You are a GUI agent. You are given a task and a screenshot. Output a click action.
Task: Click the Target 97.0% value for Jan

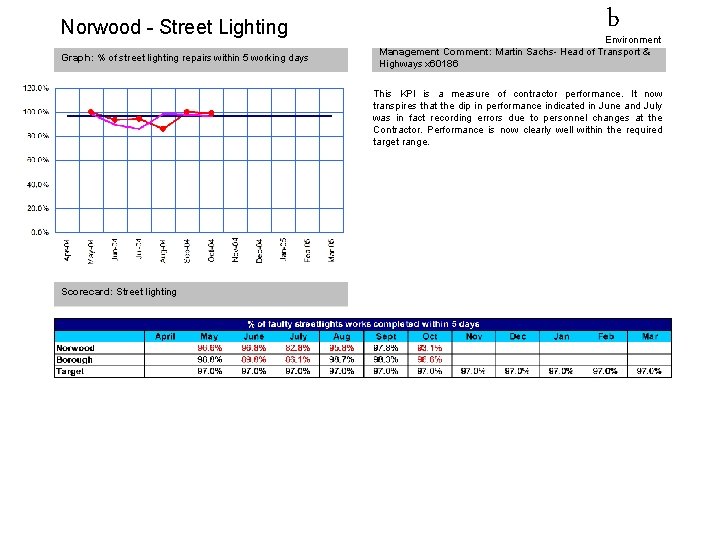pyautogui.click(x=561, y=371)
